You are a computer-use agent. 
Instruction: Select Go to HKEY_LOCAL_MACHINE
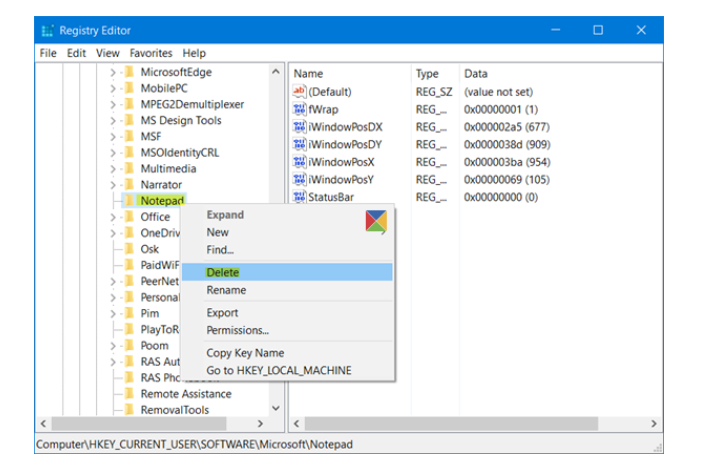point(287,370)
